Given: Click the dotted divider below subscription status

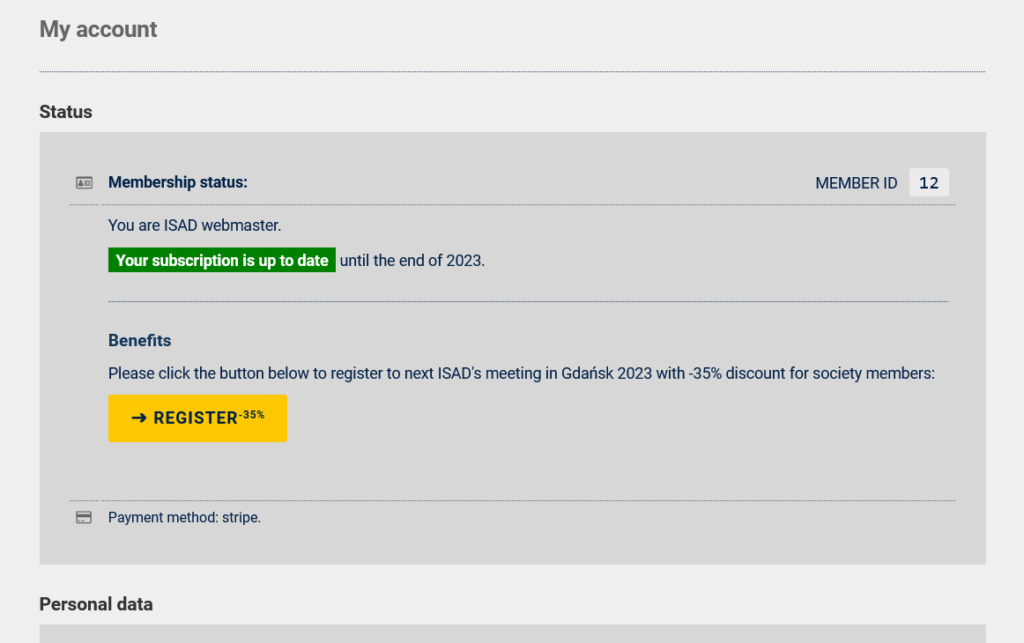Looking at the screenshot, I should [528, 302].
